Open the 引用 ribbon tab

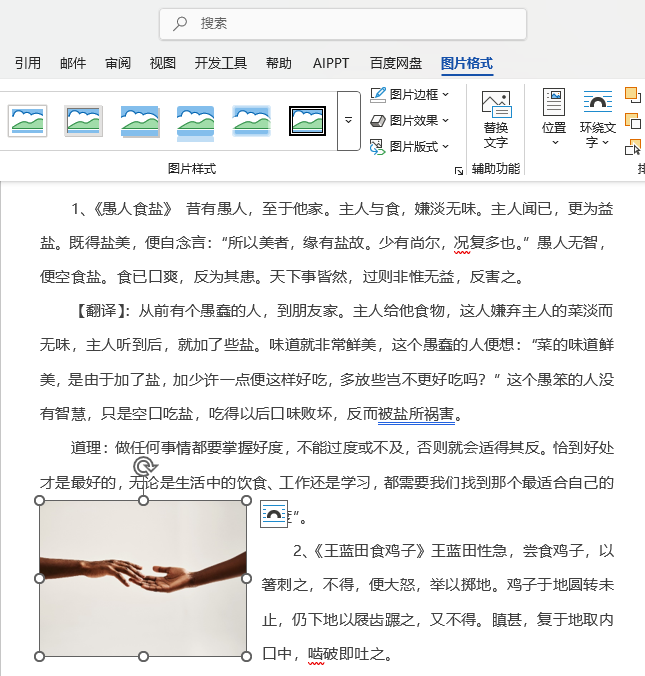click(x=28, y=63)
